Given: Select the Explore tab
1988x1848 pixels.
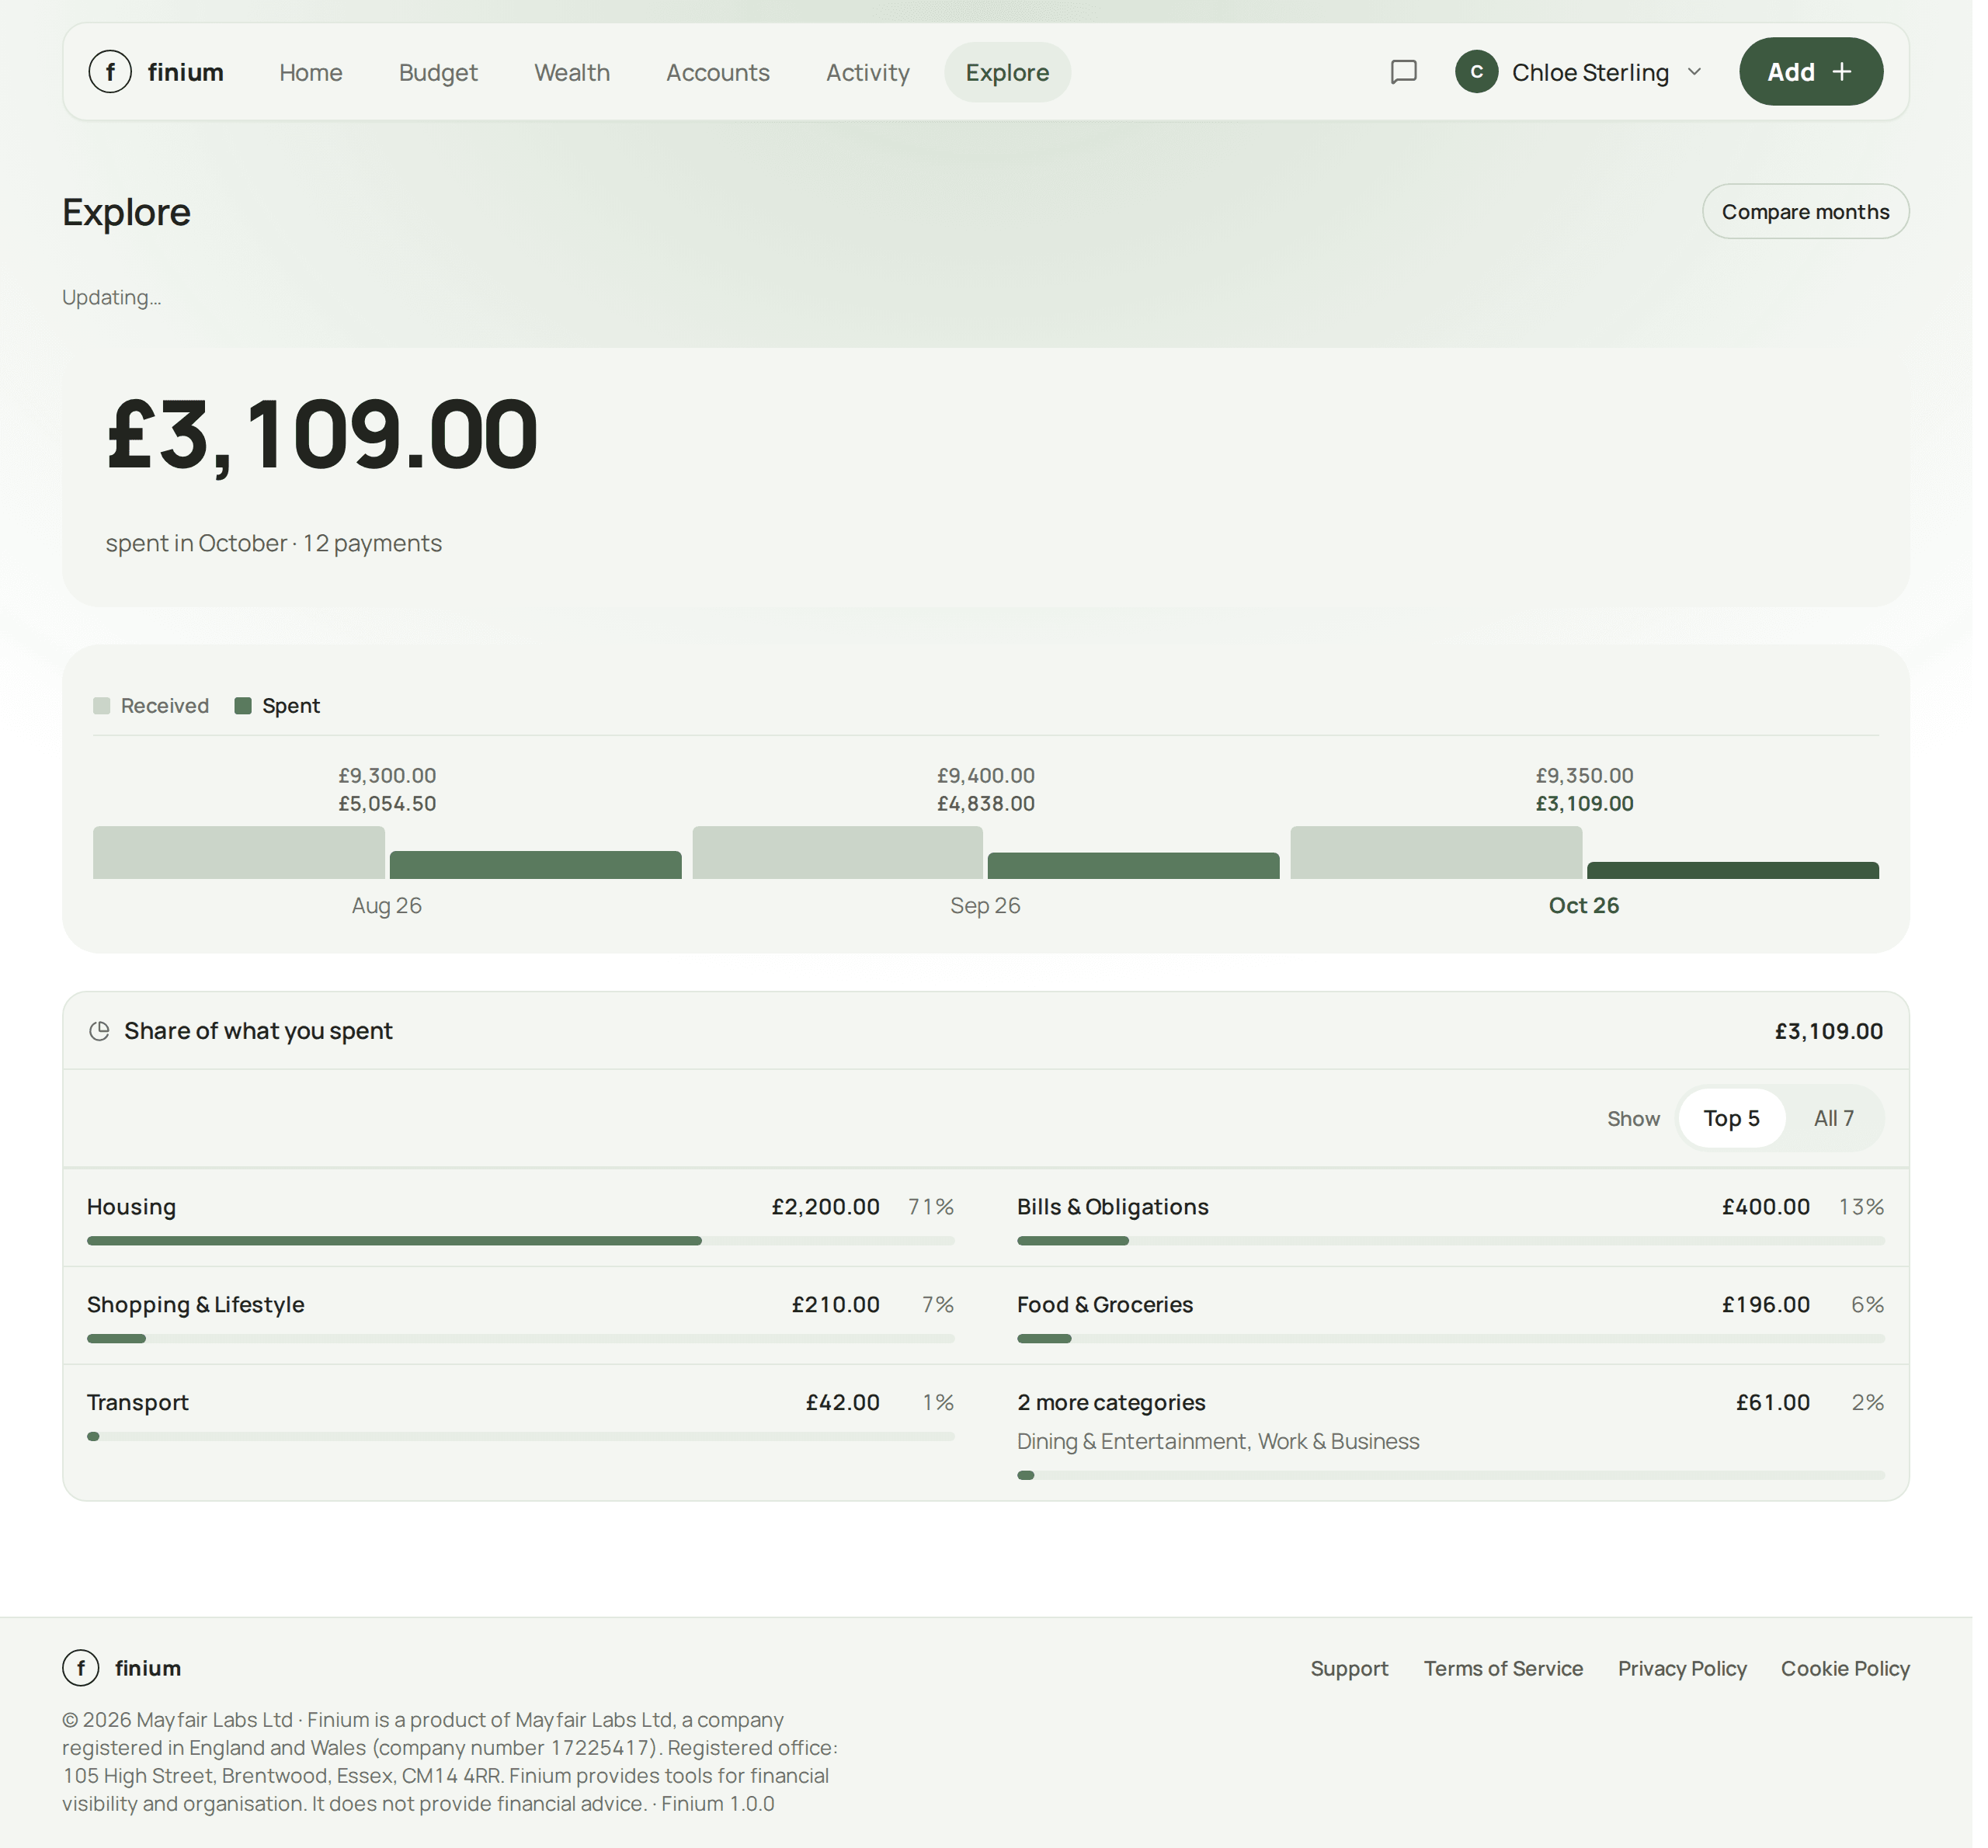Looking at the screenshot, I should (1007, 72).
